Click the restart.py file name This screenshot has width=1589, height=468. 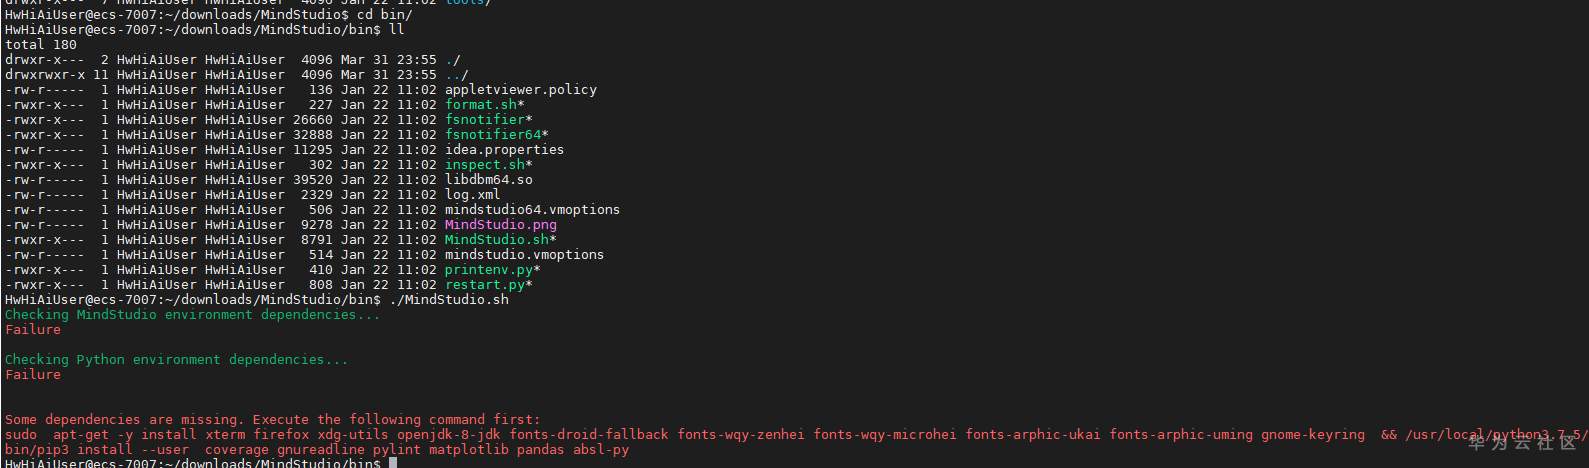pos(485,285)
